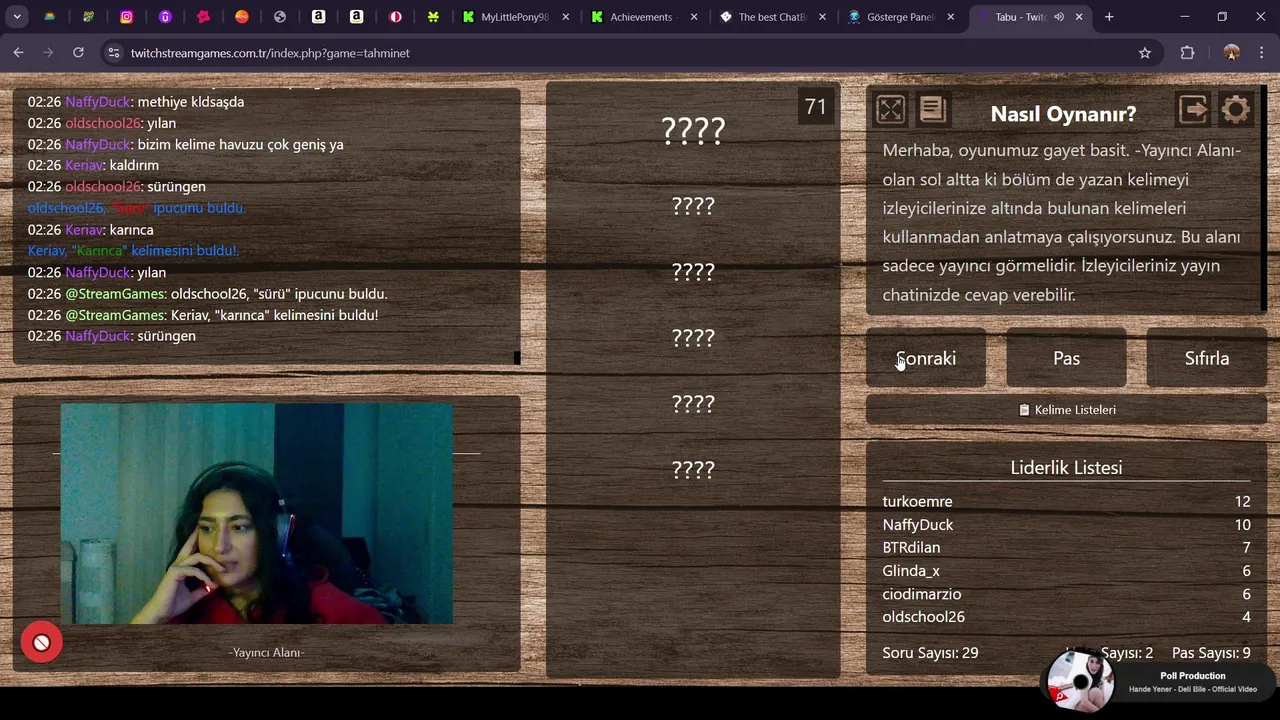The width and height of the screenshot is (1280, 720).
Task: Click the Sıfırla button
Action: pyautogui.click(x=1207, y=358)
